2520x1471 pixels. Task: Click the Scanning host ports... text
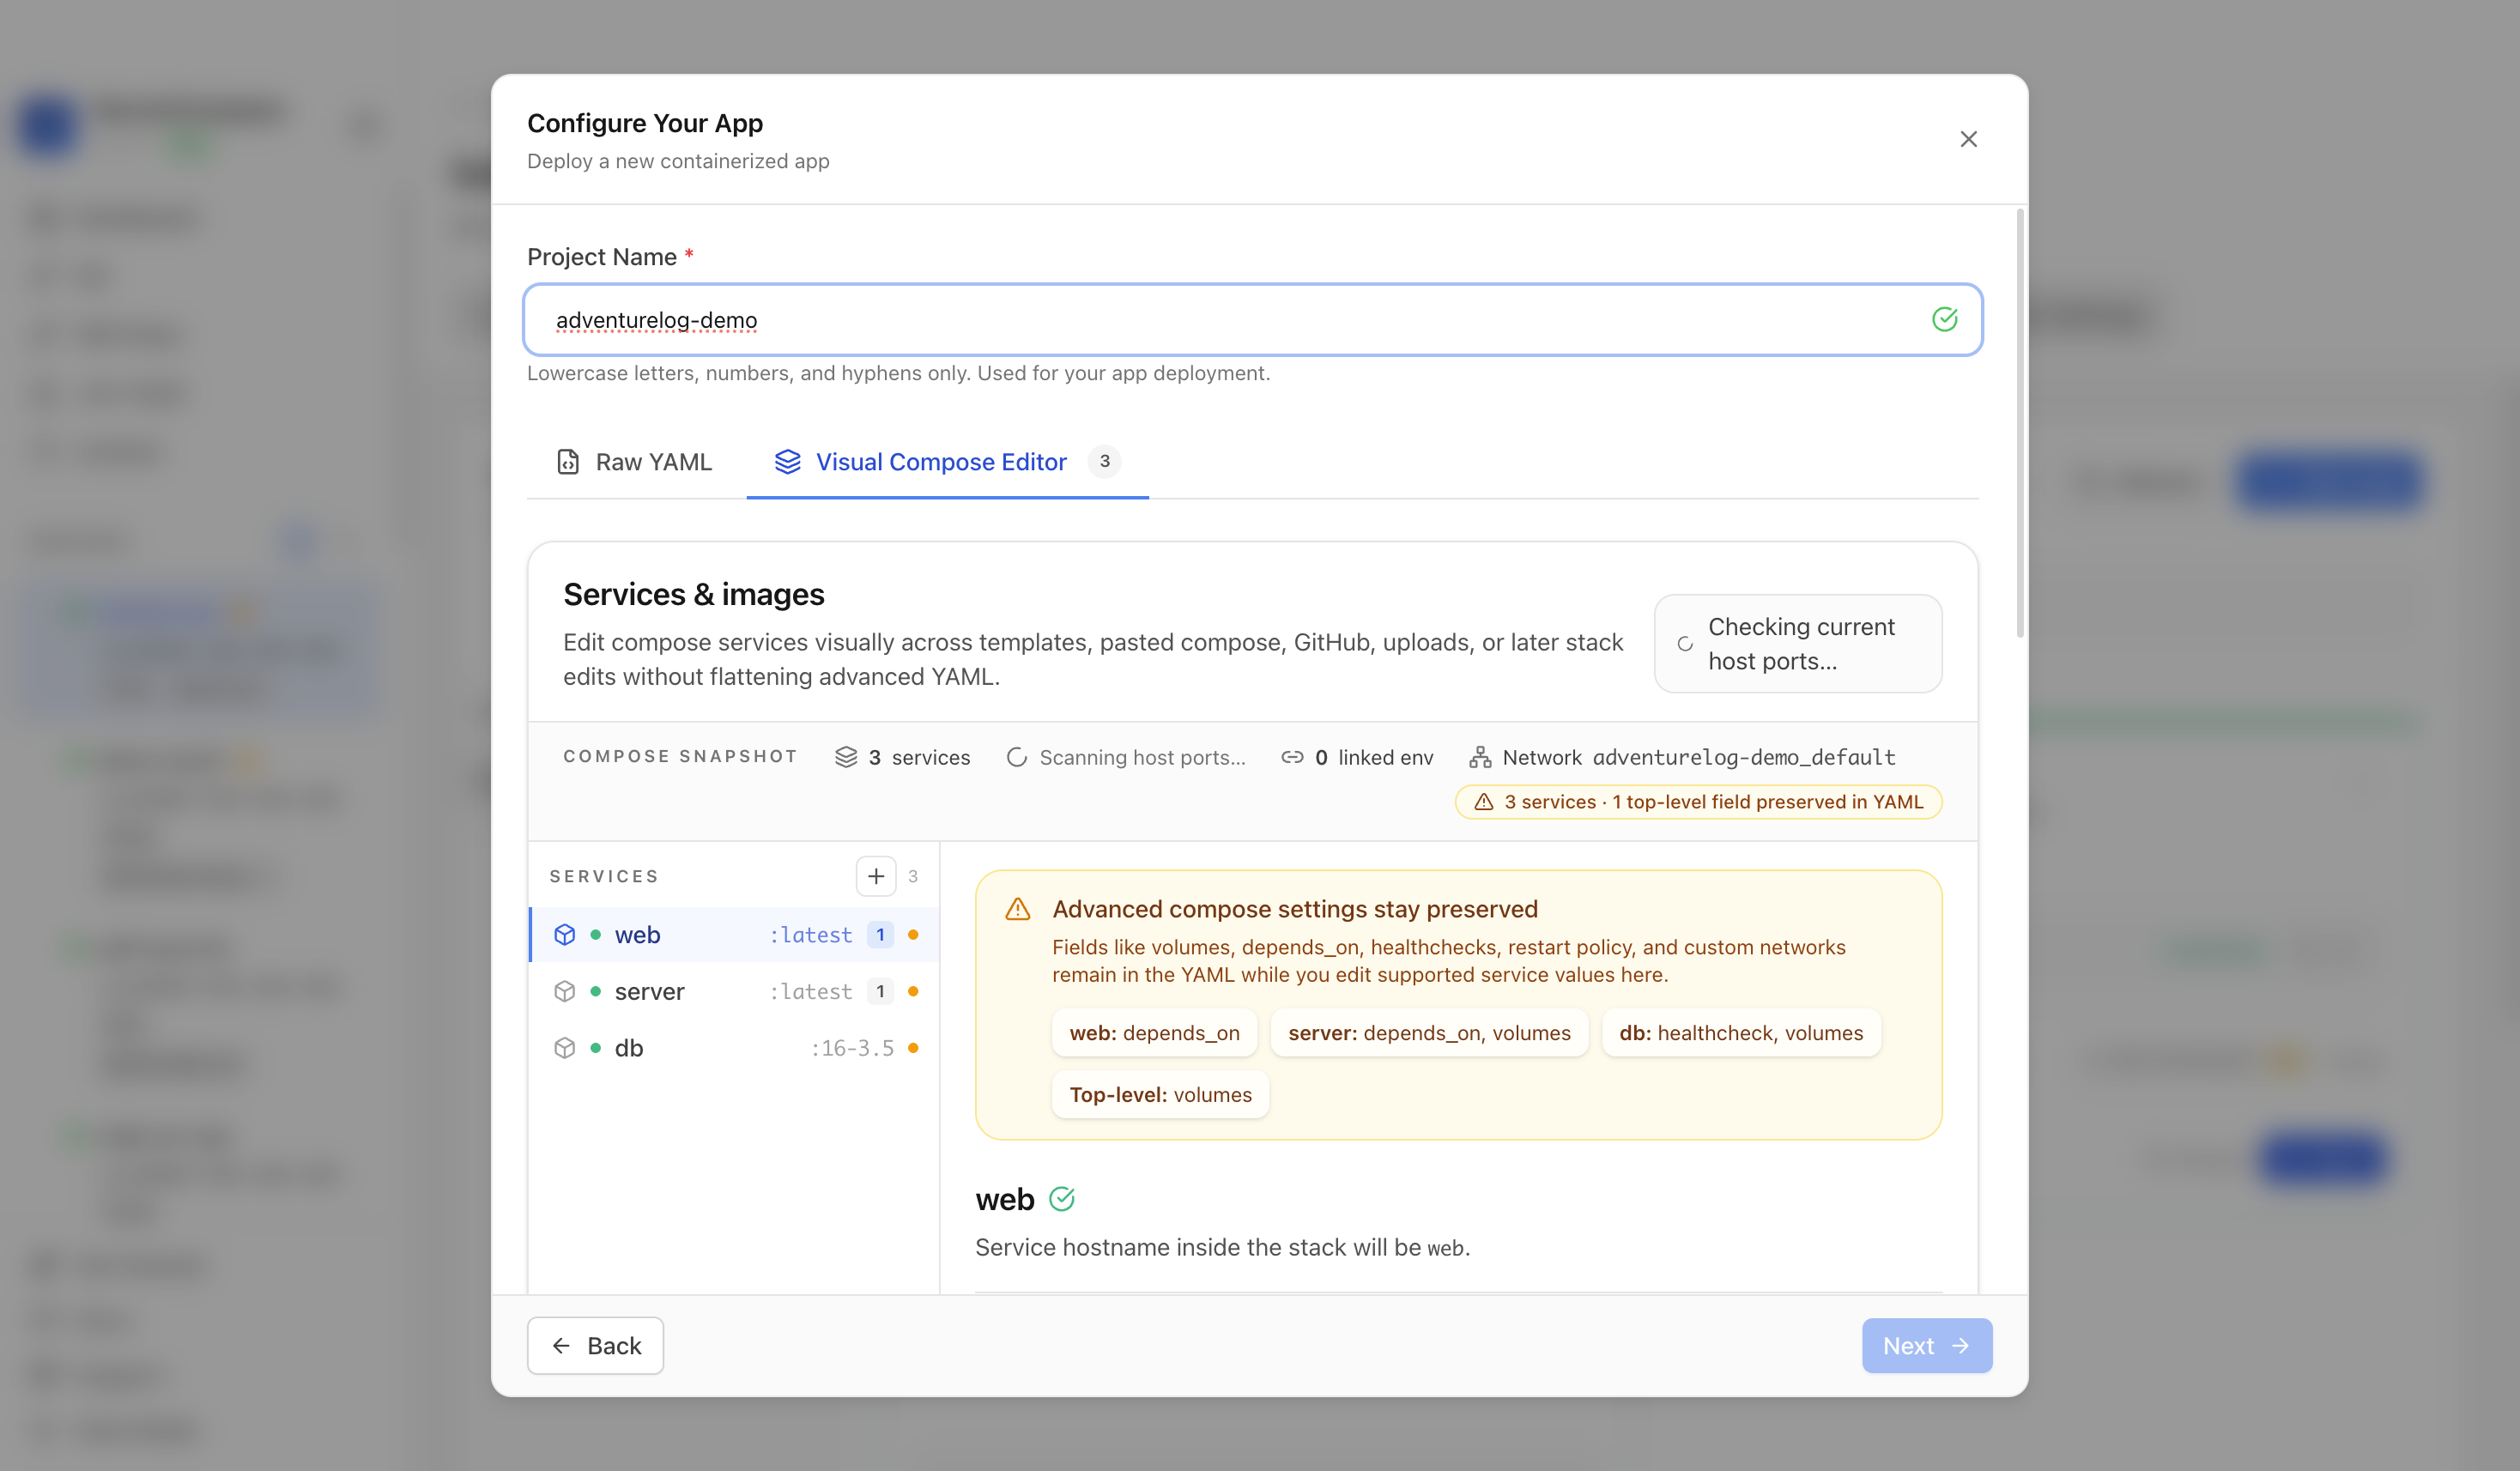(1142, 757)
